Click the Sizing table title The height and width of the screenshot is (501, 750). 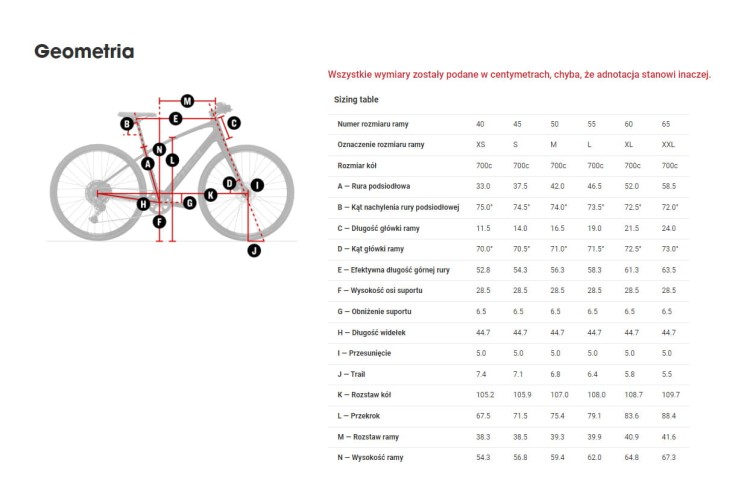(x=356, y=100)
